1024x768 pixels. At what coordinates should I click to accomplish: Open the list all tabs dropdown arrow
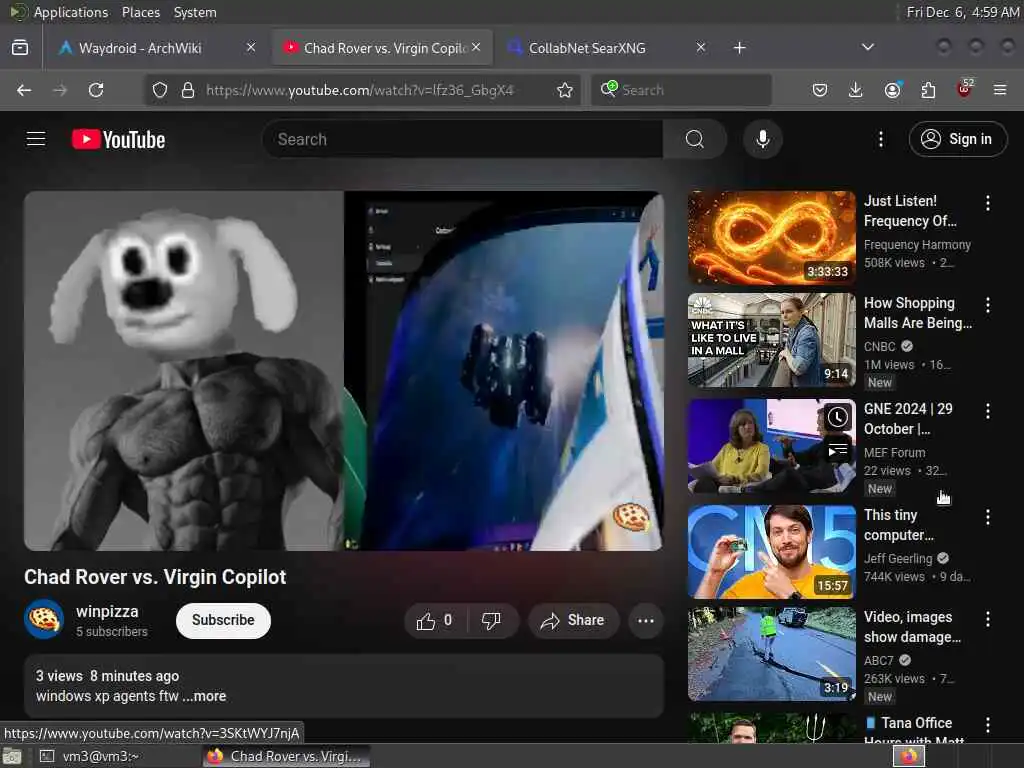click(867, 47)
